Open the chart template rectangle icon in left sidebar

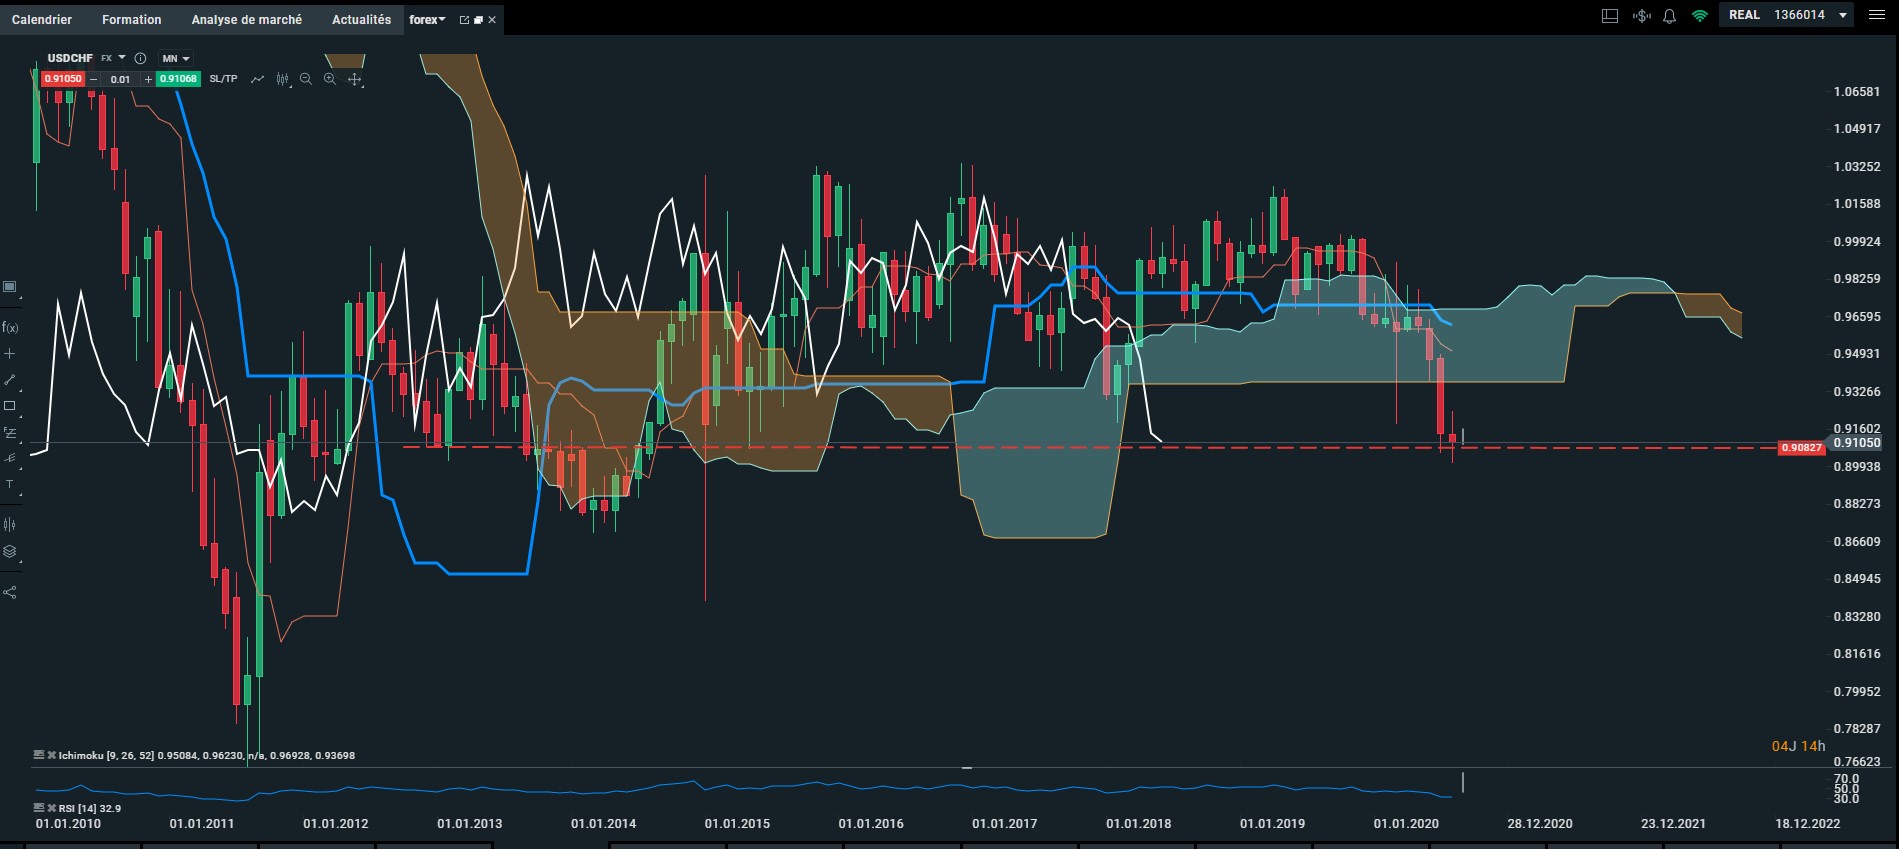[x=10, y=287]
